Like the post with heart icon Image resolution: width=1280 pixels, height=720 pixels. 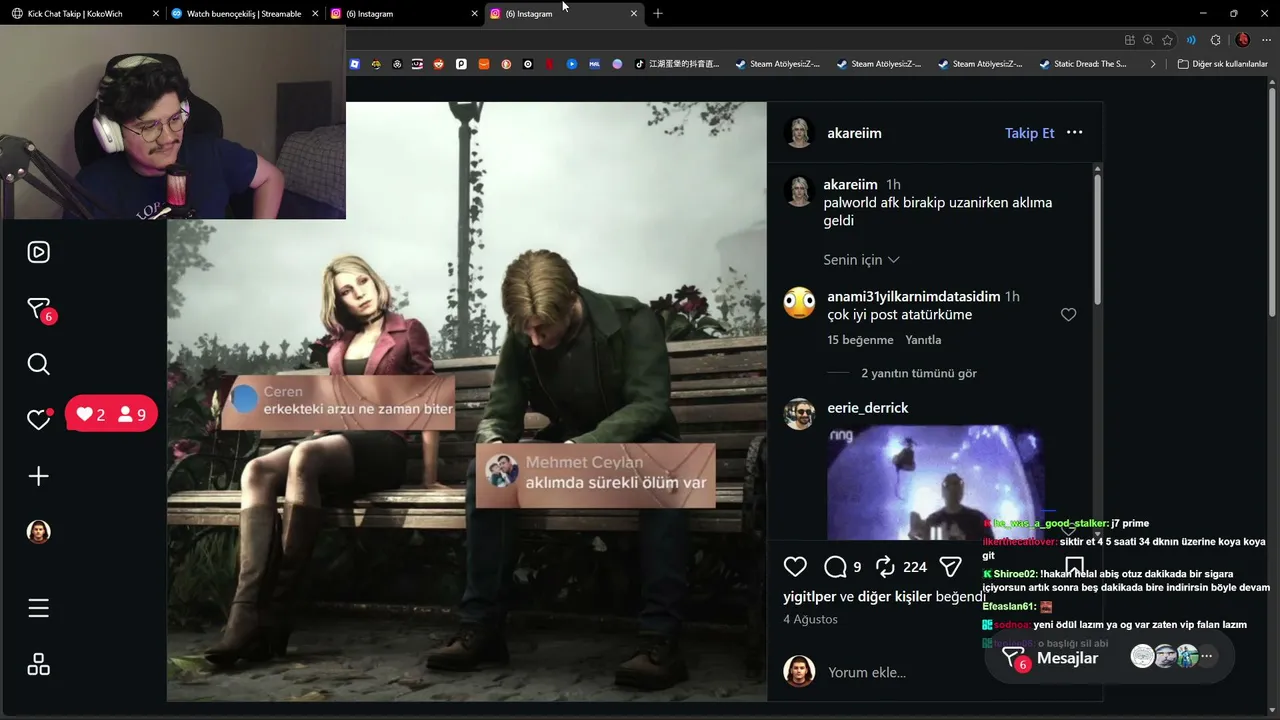(795, 567)
